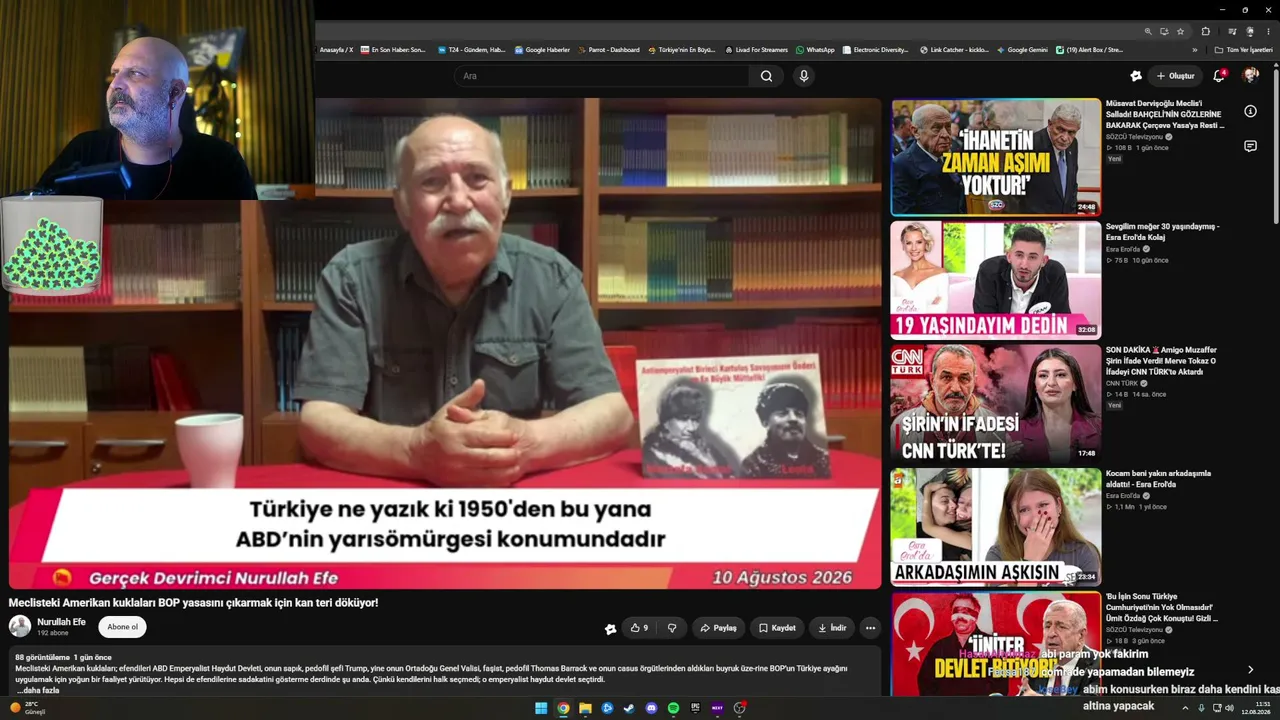Screen dimensions: 1280x720
Task: Open Discord from the taskbar
Action: pos(651,708)
